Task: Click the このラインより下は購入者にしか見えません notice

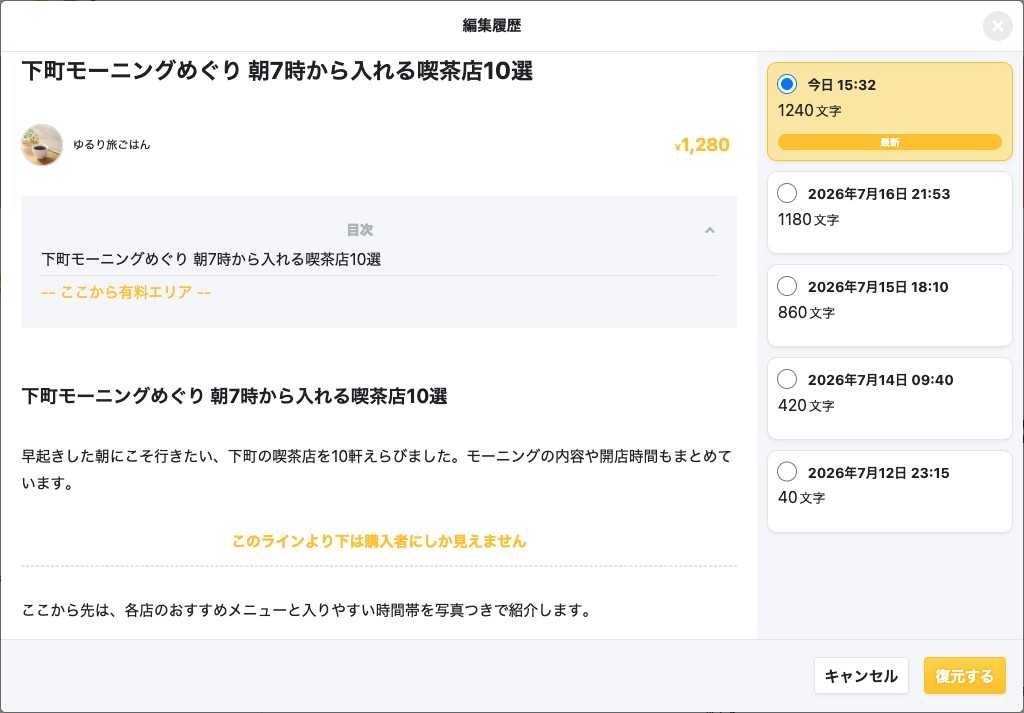Action: 379,541
